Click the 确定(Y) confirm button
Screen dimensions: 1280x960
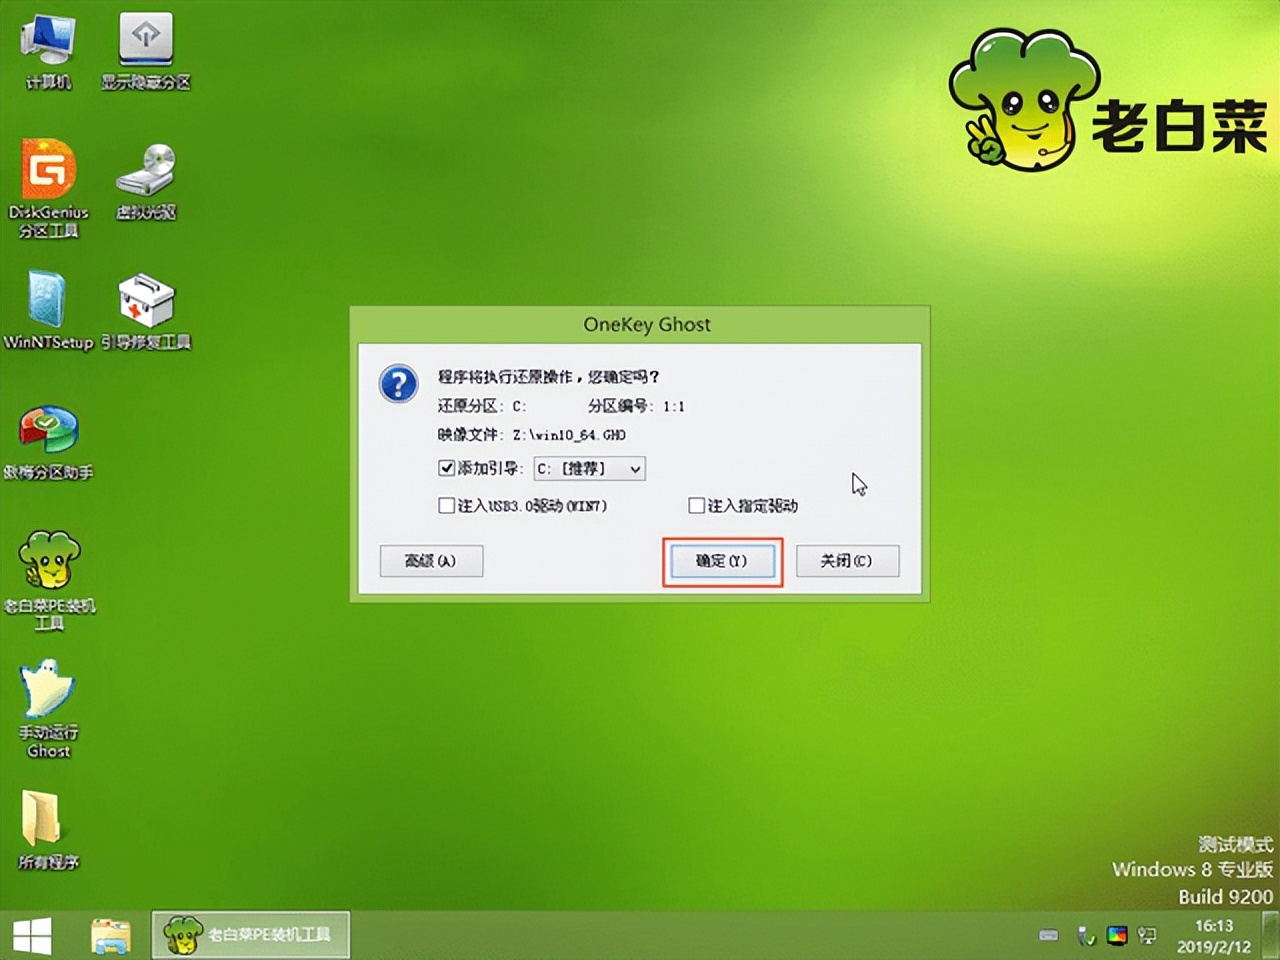point(722,560)
